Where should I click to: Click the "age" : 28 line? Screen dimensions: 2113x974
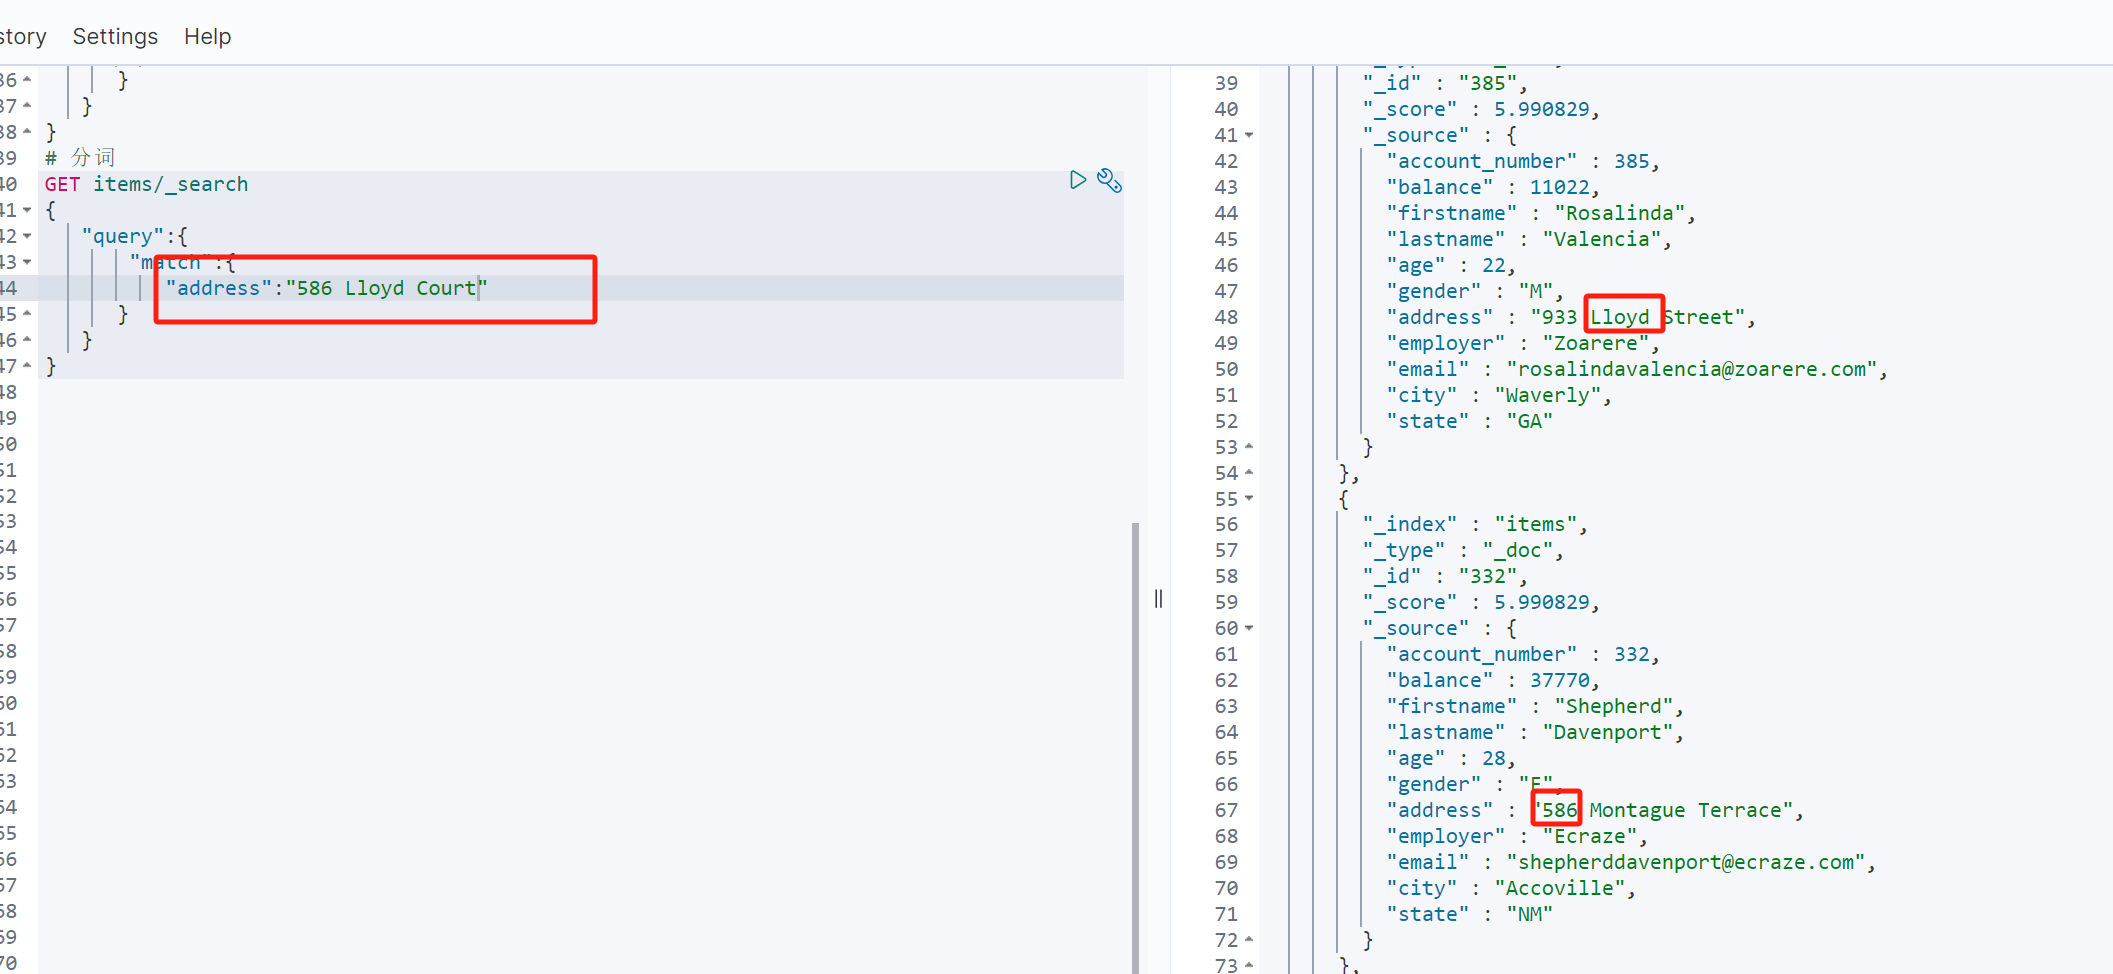pyautogui.click(x=1451, y=758)
